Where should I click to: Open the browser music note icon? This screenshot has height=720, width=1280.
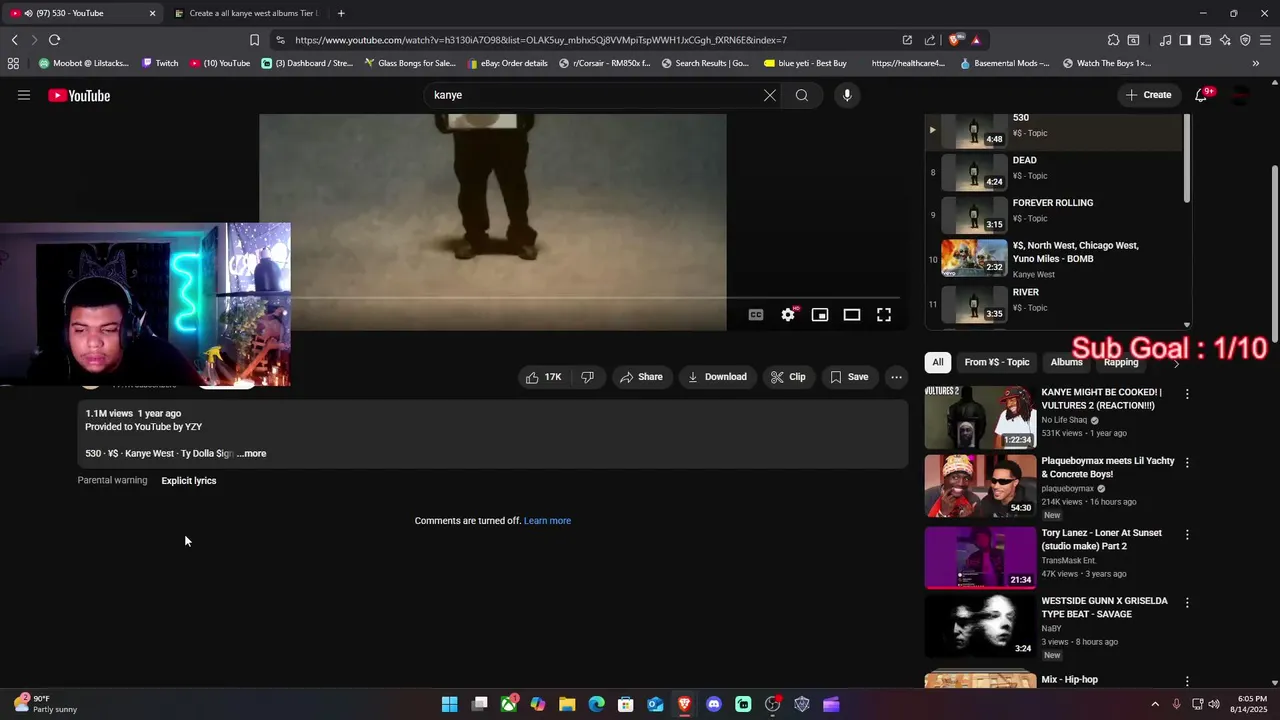click(1165, 40)
